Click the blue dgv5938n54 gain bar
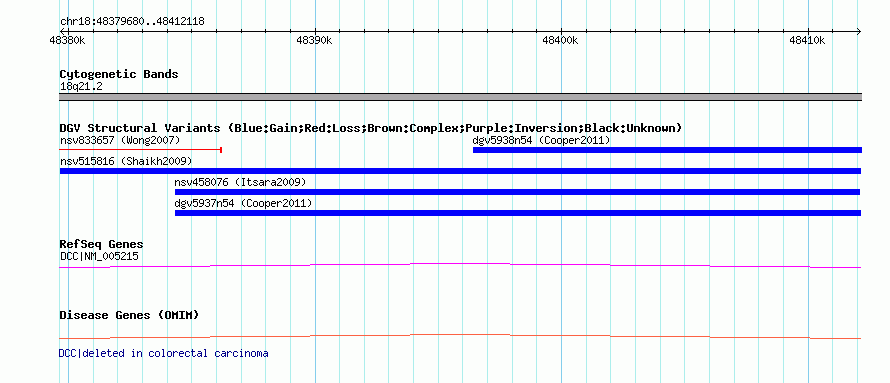890x383 pixels. pyautogui.click(x=667, y=150)
